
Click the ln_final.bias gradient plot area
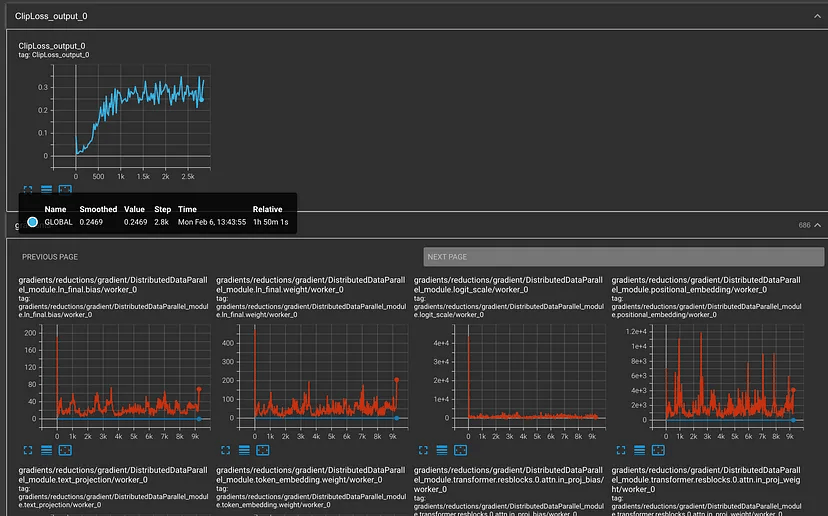(126, 376)
